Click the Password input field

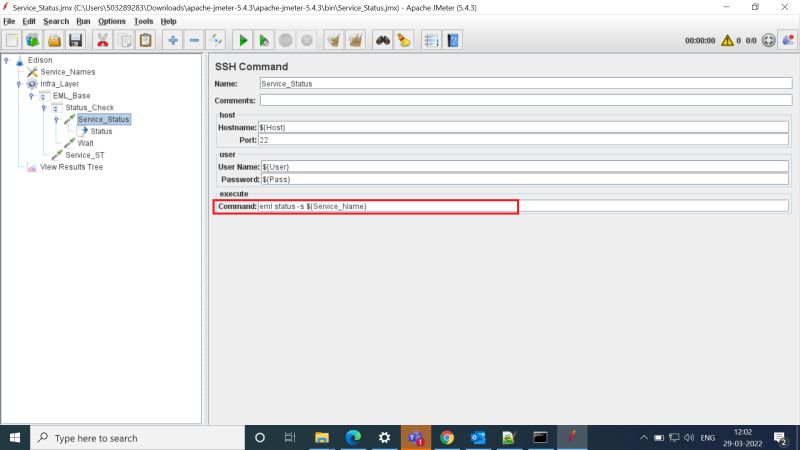(x=524, y=180)
